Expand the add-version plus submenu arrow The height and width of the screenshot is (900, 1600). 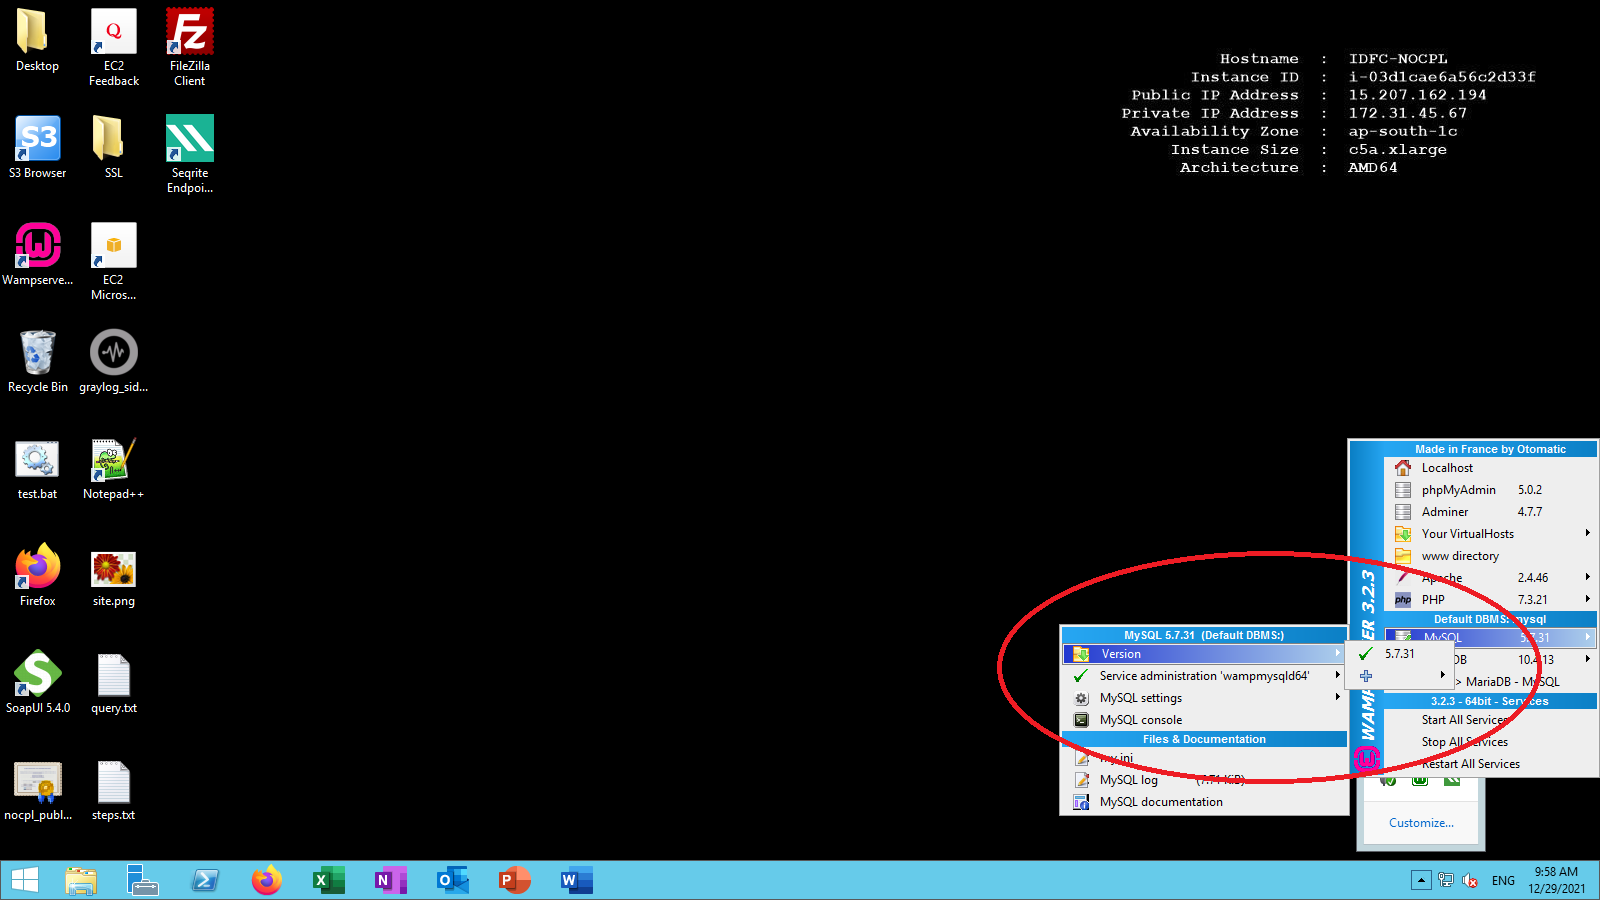(x=1442, y=675)
